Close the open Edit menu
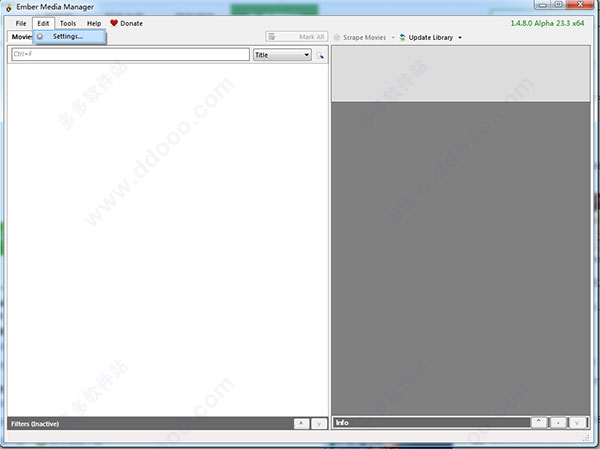The image size is (600, 449). [x=43, y=23]
